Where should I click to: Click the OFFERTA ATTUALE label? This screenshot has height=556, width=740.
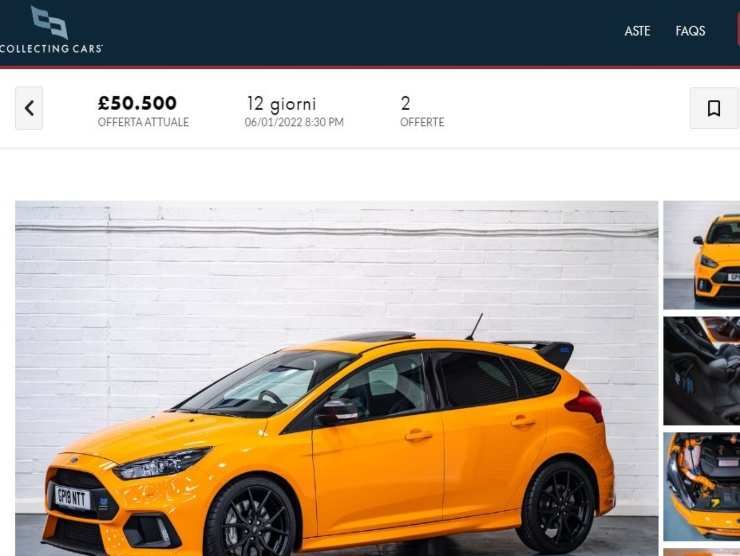tap(143, 122)
